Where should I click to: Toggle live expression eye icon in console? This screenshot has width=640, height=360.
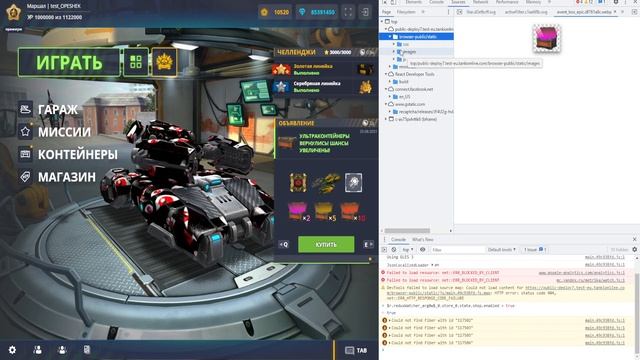click(422, 249)
